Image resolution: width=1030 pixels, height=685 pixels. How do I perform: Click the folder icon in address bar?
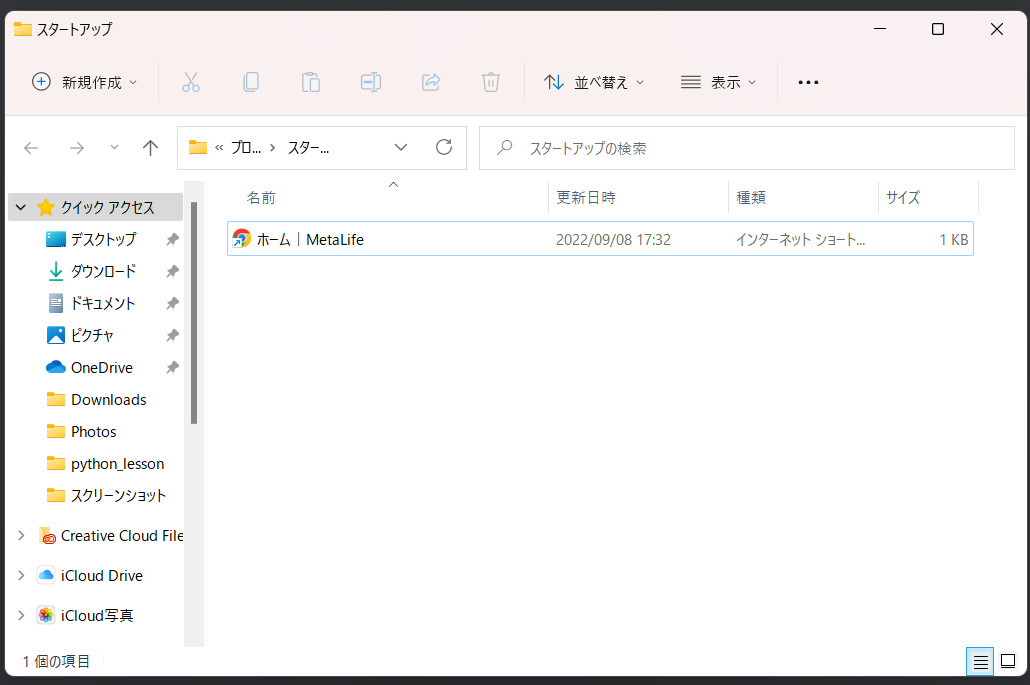tap(198, 147)
